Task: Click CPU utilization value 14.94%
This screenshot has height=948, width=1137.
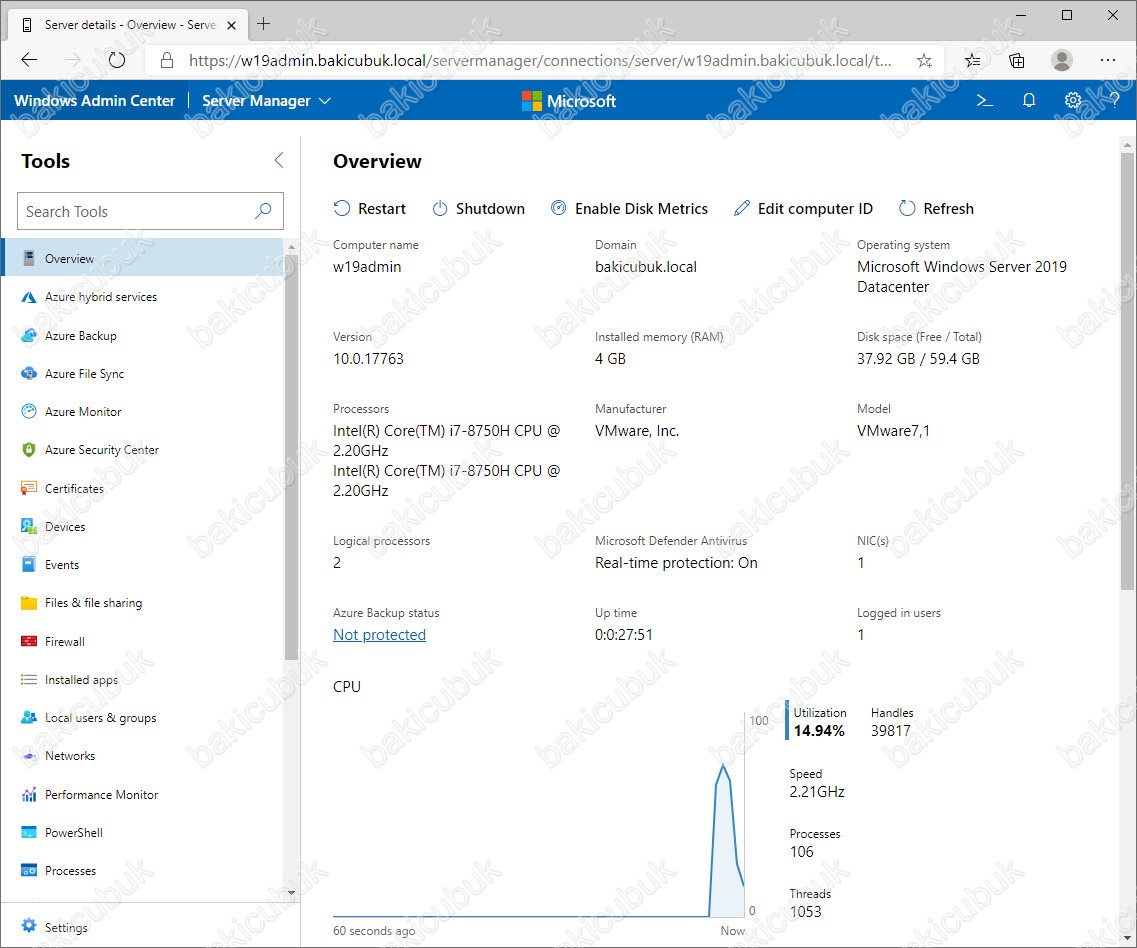Action: click(x=819, y=731)
